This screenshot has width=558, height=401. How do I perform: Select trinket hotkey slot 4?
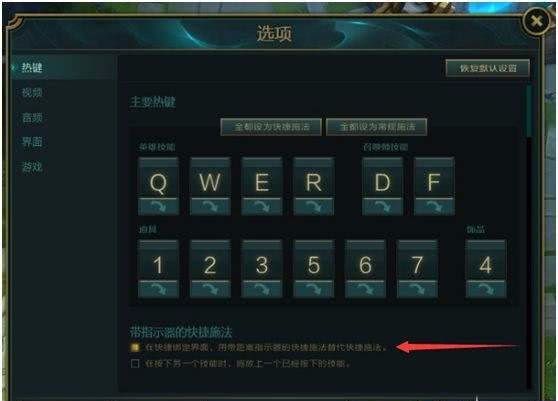coord(486,261)
